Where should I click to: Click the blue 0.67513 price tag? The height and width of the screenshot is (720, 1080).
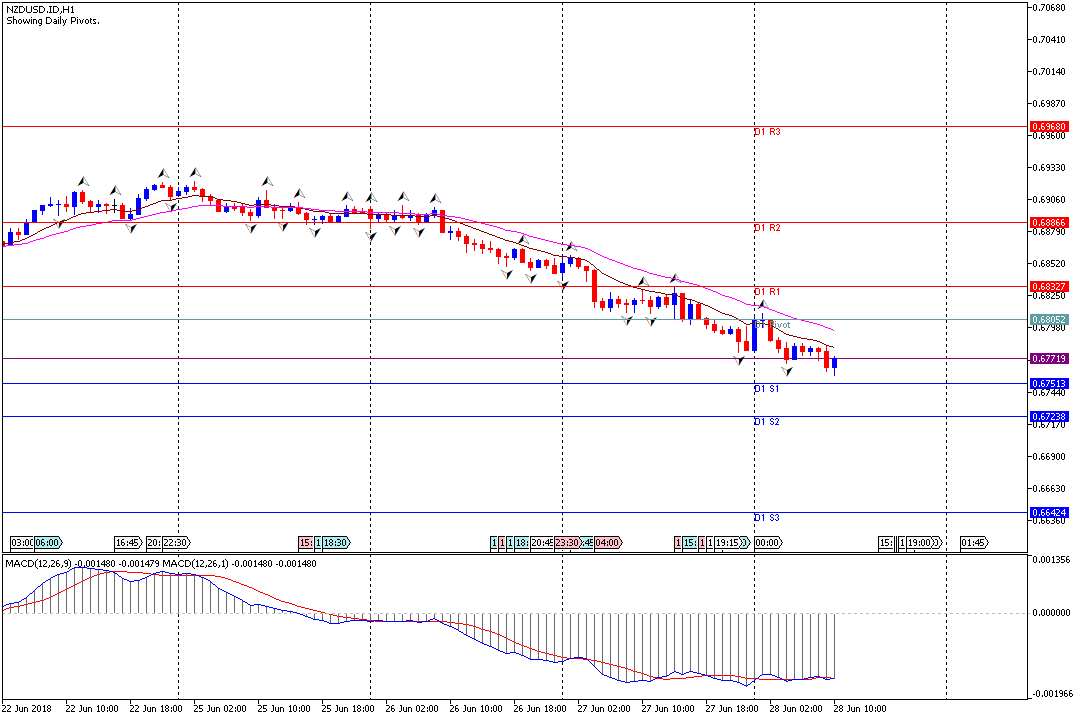pyautogui.click(x=1049, y=383)
